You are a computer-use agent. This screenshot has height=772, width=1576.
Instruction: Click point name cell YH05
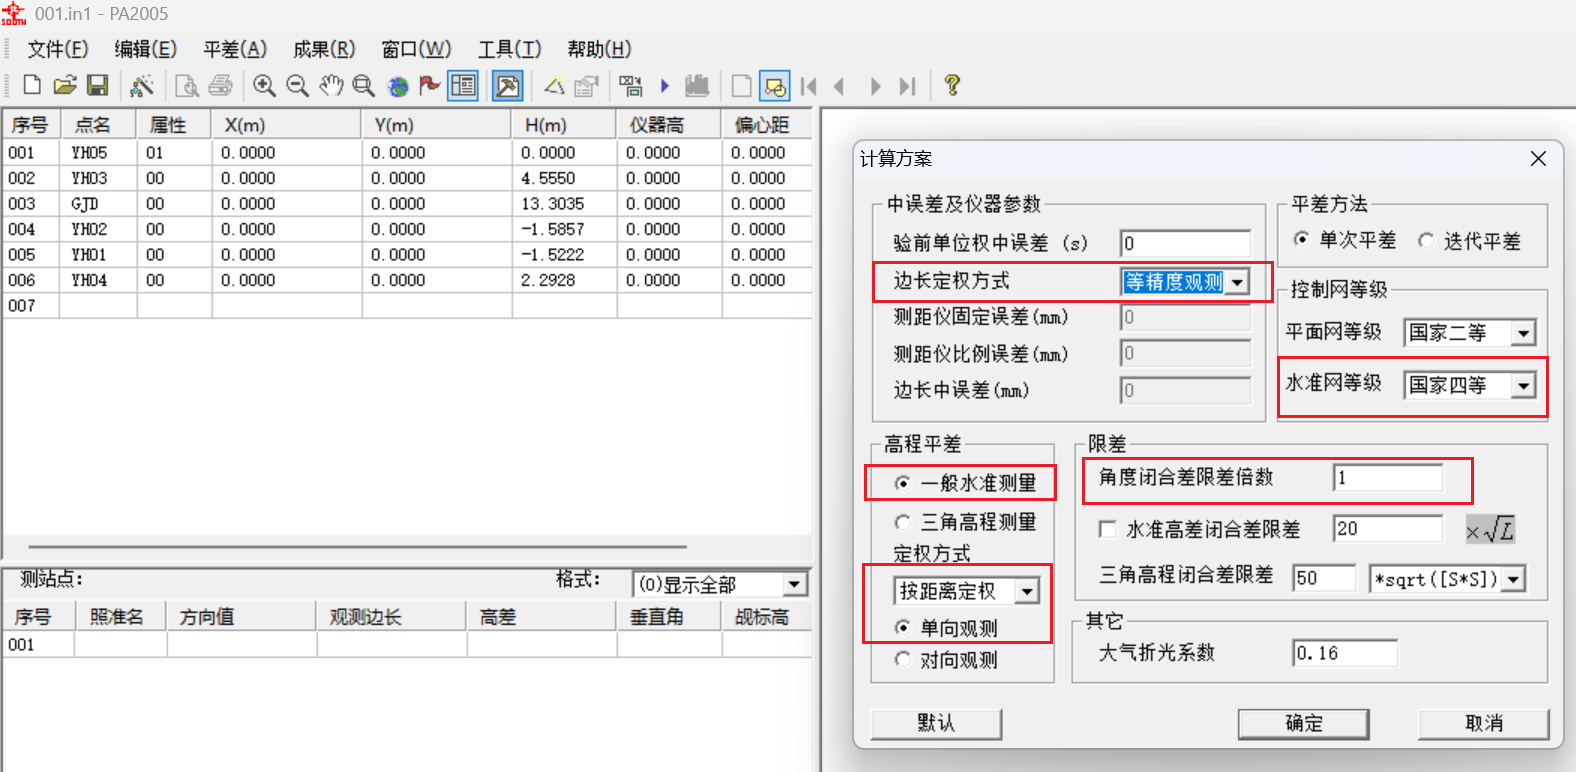point(98,153)
